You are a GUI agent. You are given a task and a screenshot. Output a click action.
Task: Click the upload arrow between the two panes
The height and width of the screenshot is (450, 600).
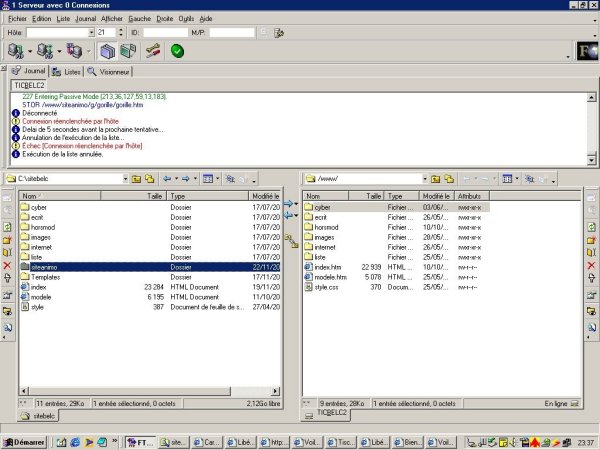(x=289, y=204)
